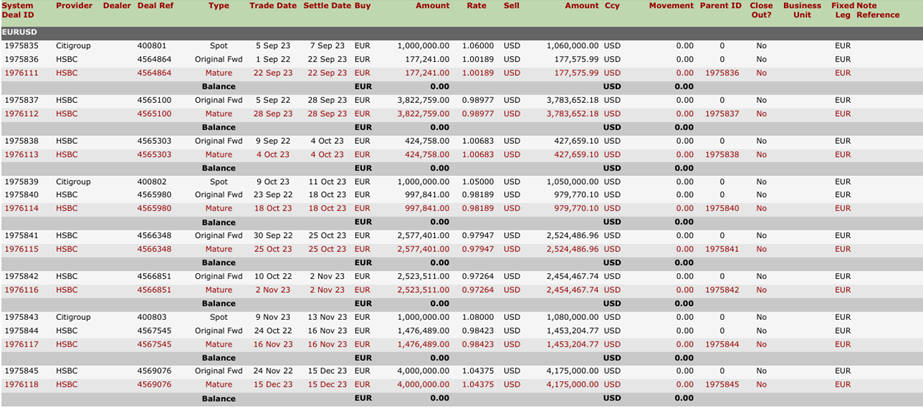Screen dimensions: 923x407
Task: Click parent ID 1975842
Action: (x=722, y=290)
